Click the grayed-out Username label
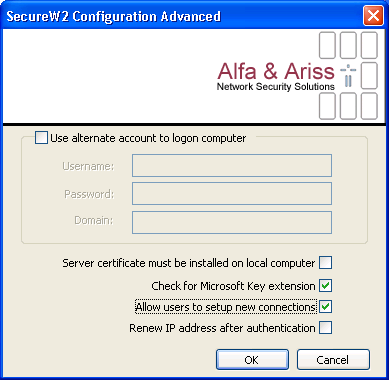This screenshot has width=389, height=380. [x=88, y=166]
